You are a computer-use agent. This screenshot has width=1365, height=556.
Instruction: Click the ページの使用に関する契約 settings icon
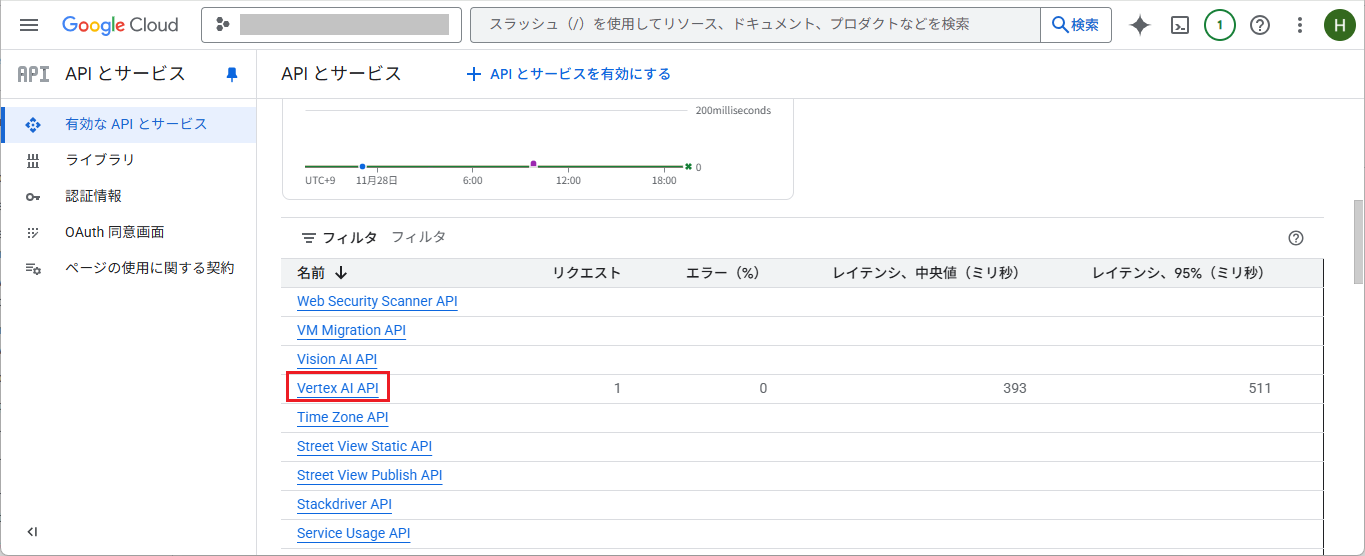tap(33, 269)
